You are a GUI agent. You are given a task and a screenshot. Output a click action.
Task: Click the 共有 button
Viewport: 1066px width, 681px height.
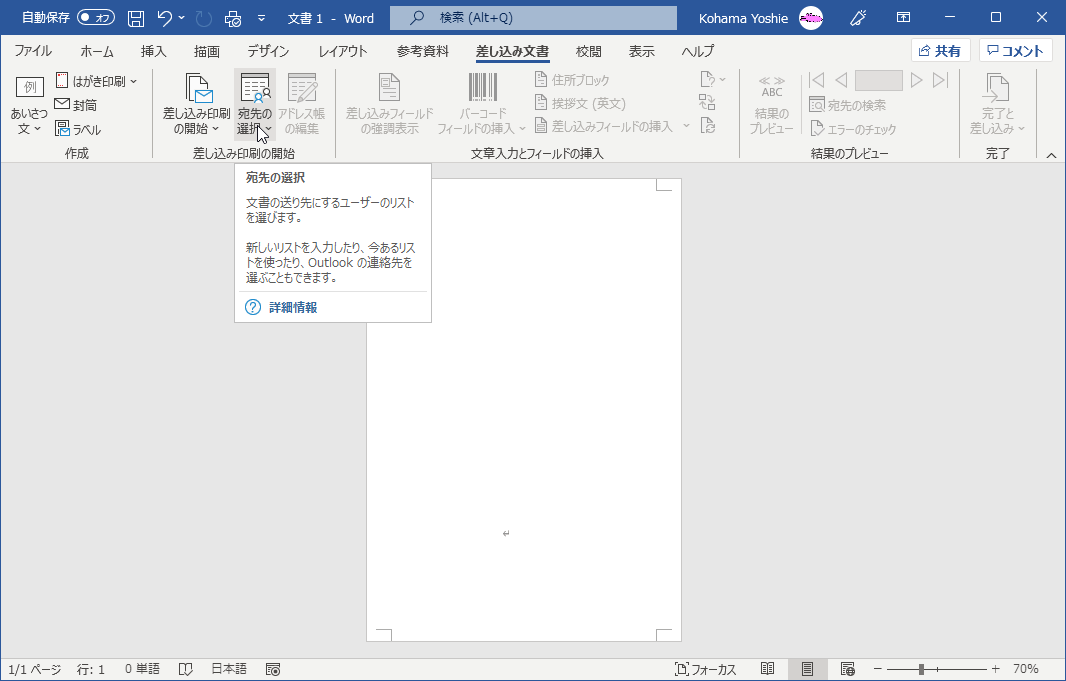point(939,49)
